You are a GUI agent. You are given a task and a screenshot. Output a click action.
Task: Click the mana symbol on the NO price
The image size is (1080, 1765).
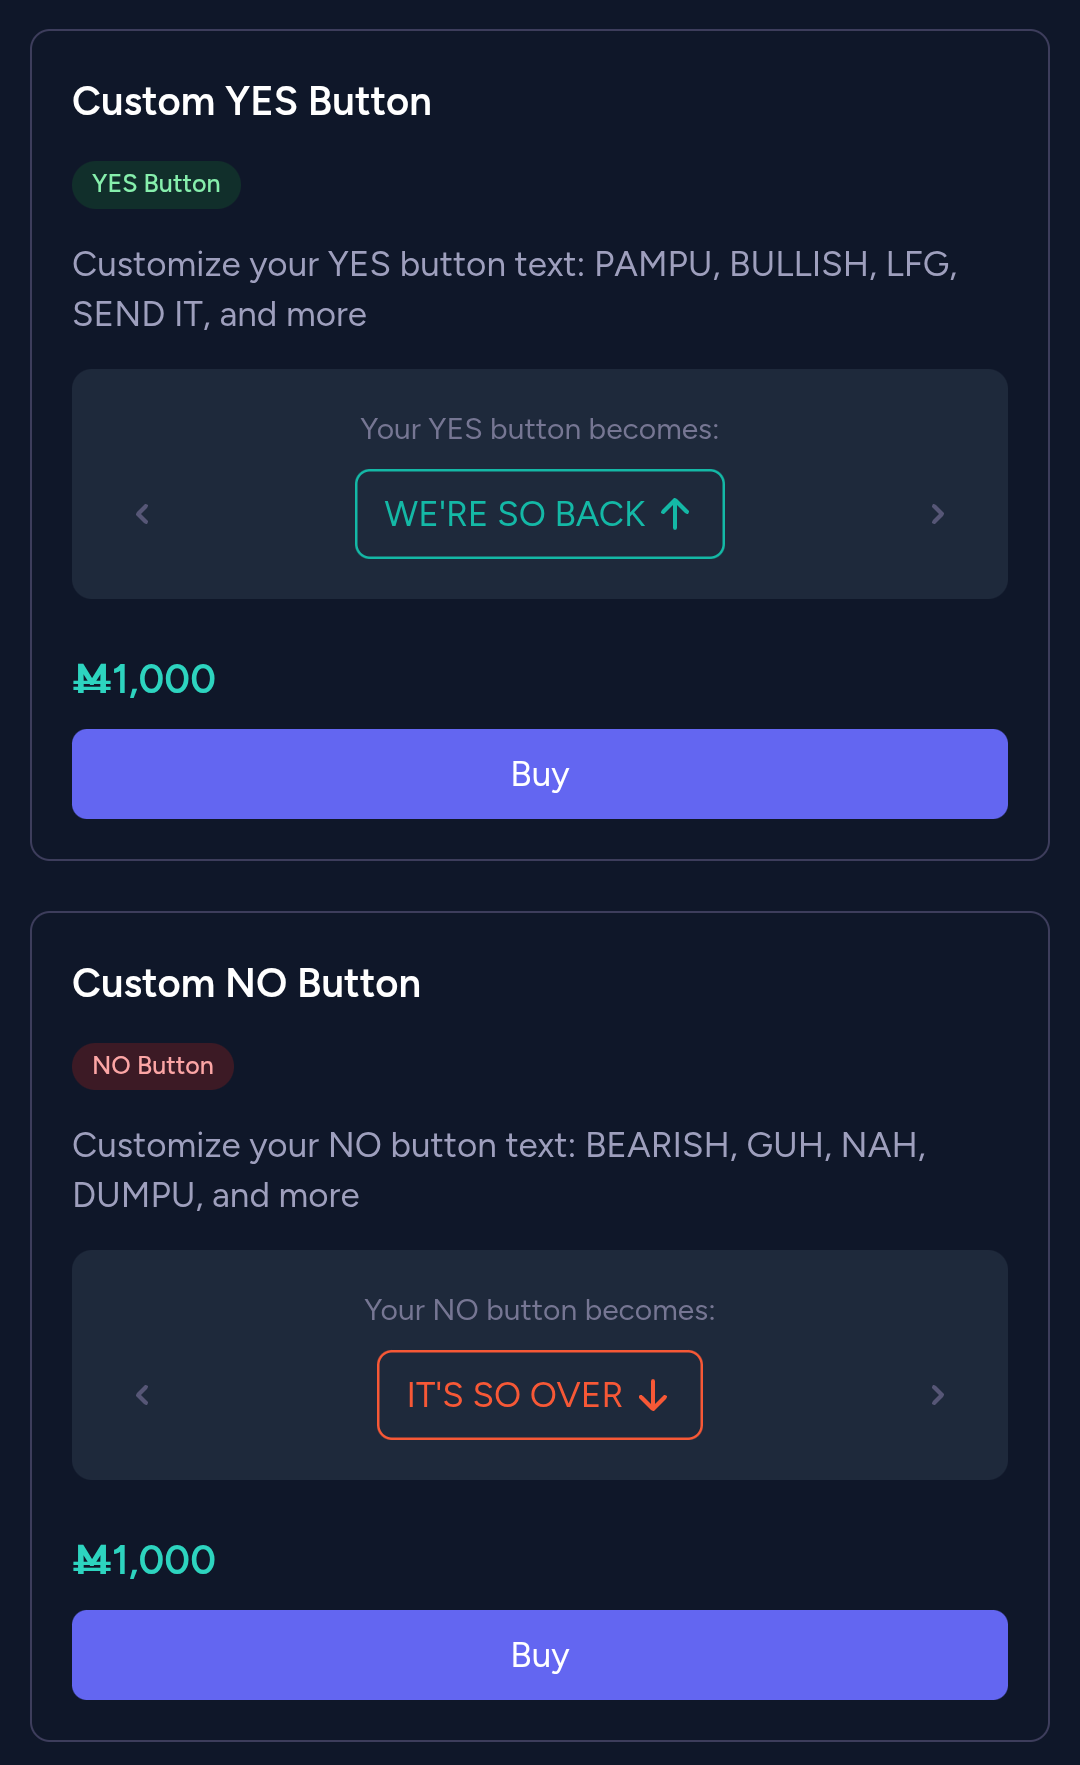(92, 1561)
